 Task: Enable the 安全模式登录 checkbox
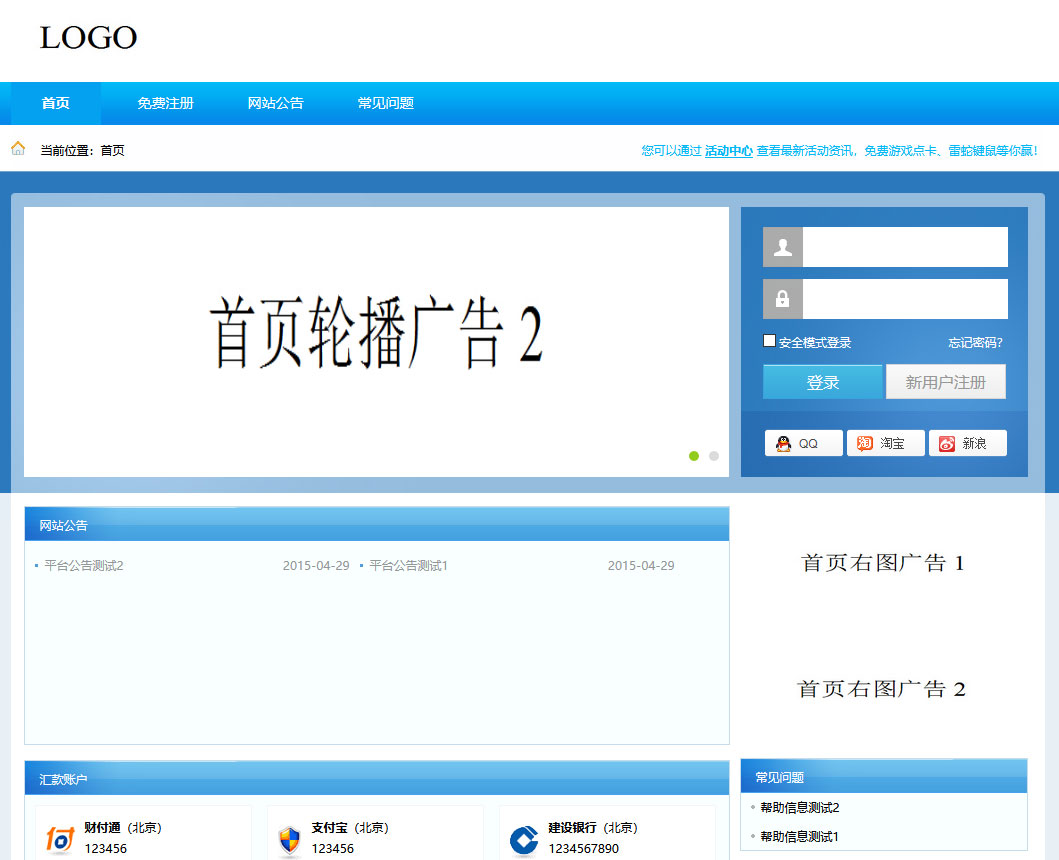click(x=769, y=341)
